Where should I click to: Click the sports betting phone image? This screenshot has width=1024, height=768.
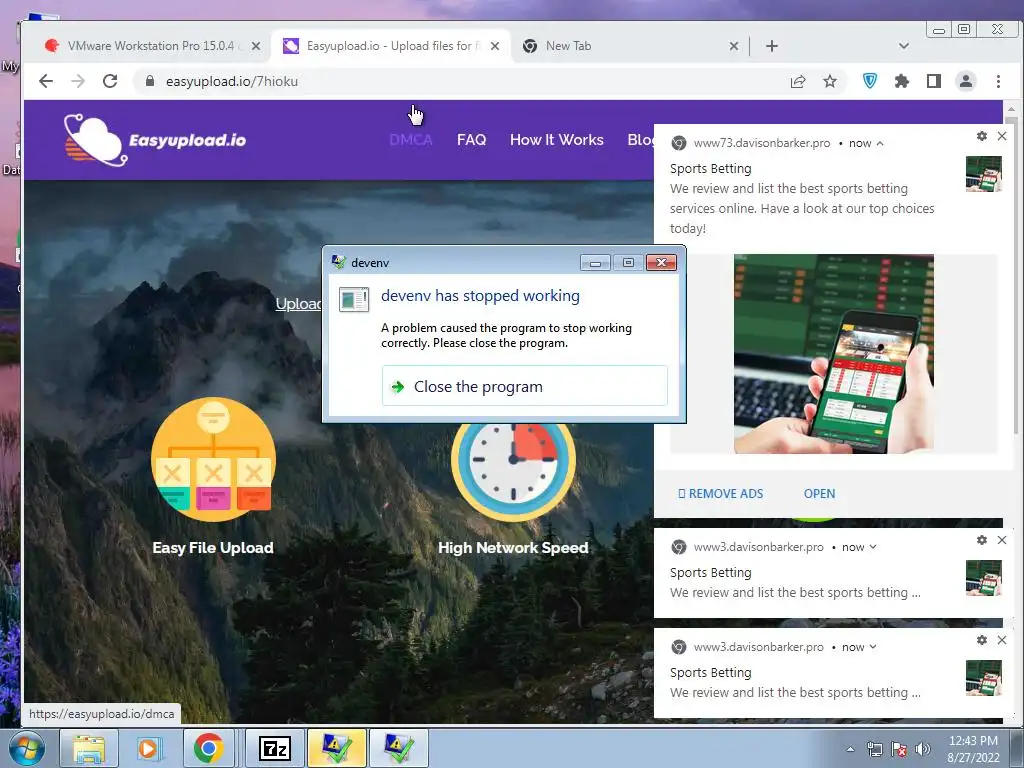click(833, 354)
